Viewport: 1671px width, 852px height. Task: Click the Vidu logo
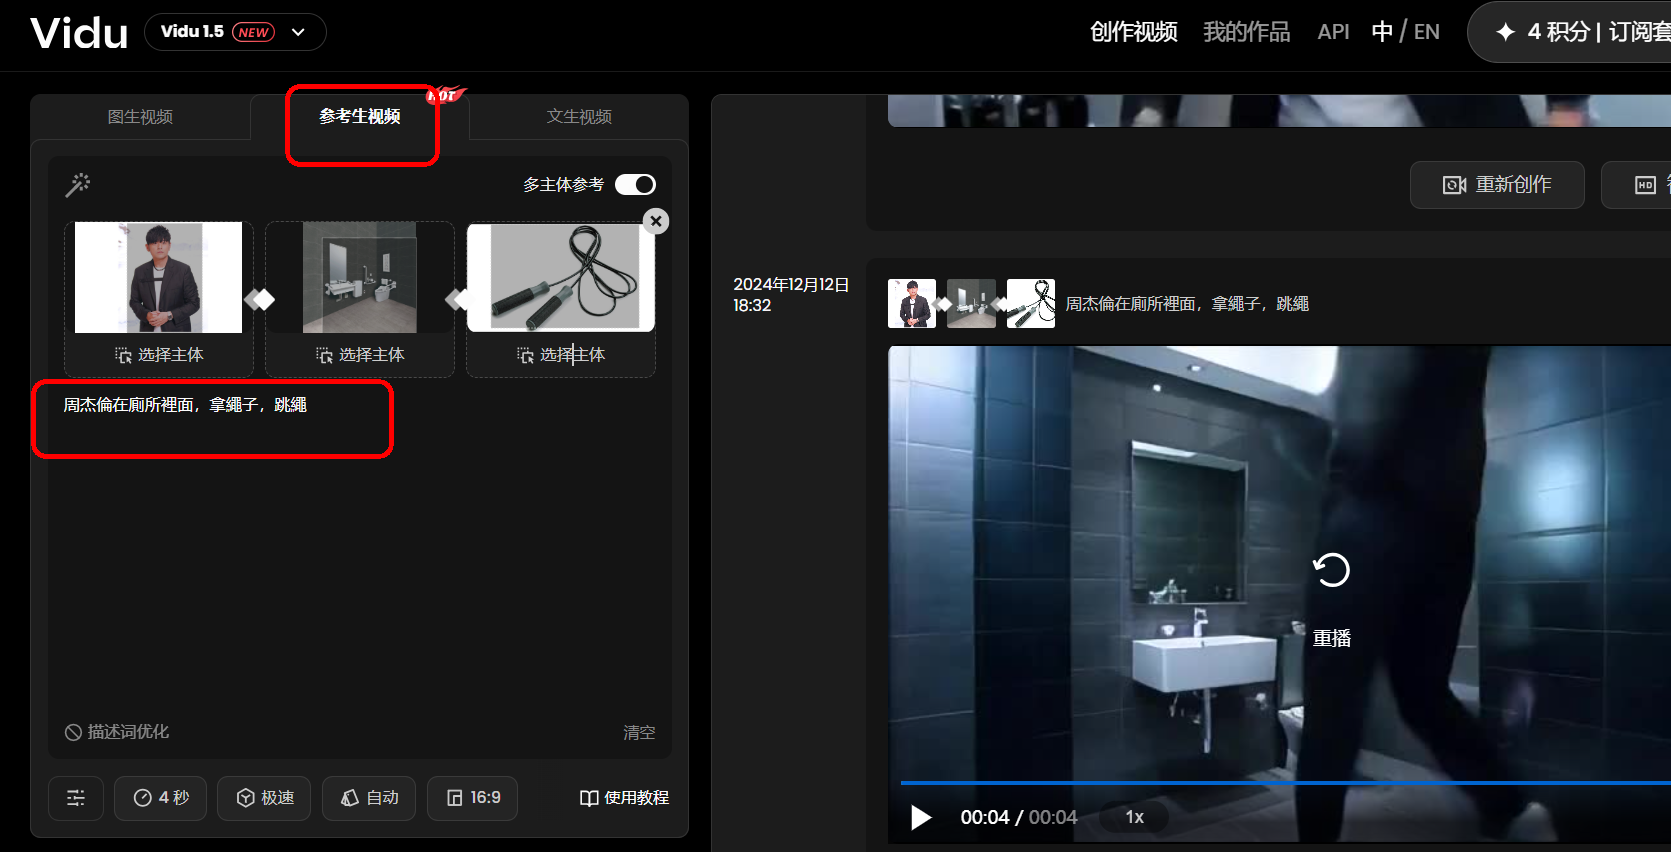80,33
